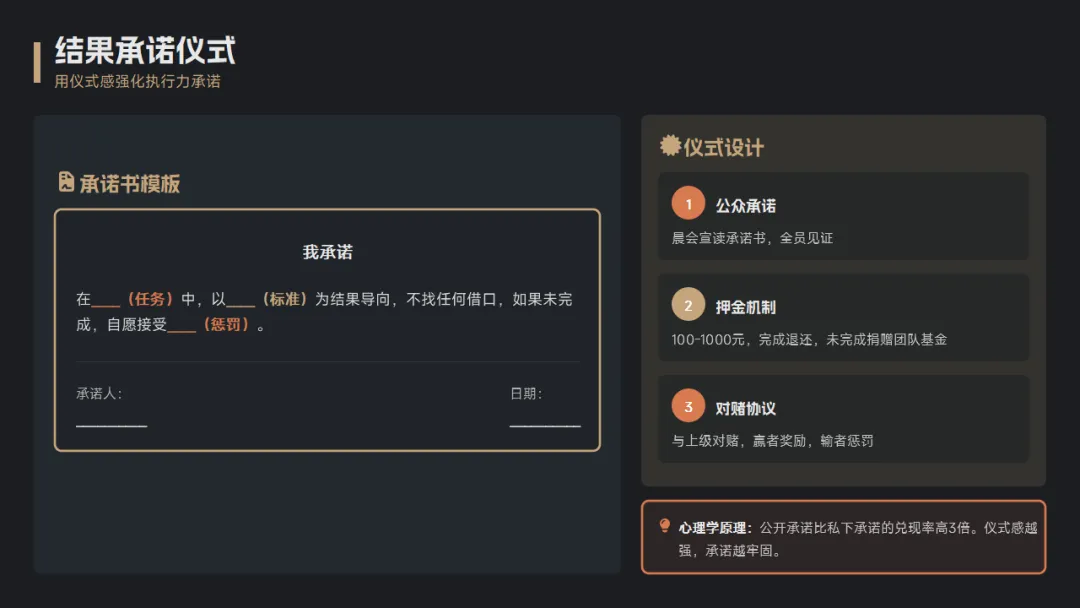
Task: Click the document icon beside 承诺书模板
Action: click(66, 182)
